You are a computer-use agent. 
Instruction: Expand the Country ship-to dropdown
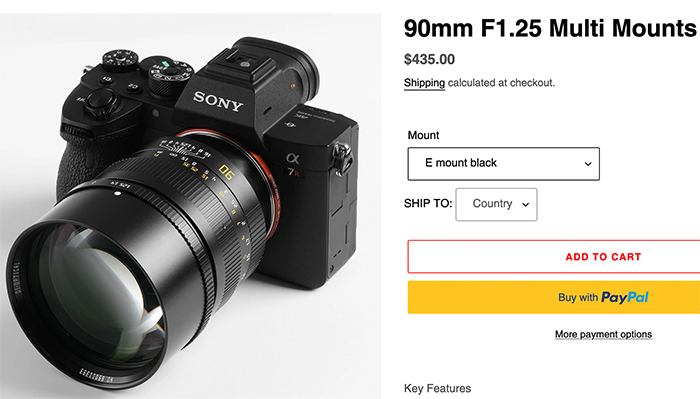tap(496, 204)
